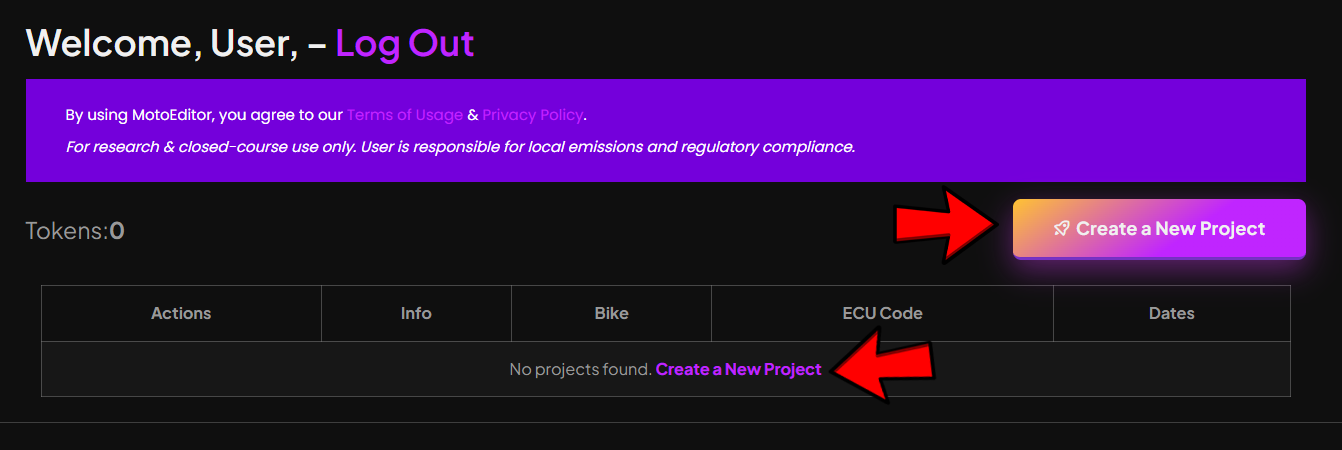The height and width of the screenshot is (450, 1342).
Task: Click the No projects found message
Action: click(x=580, y=369)
